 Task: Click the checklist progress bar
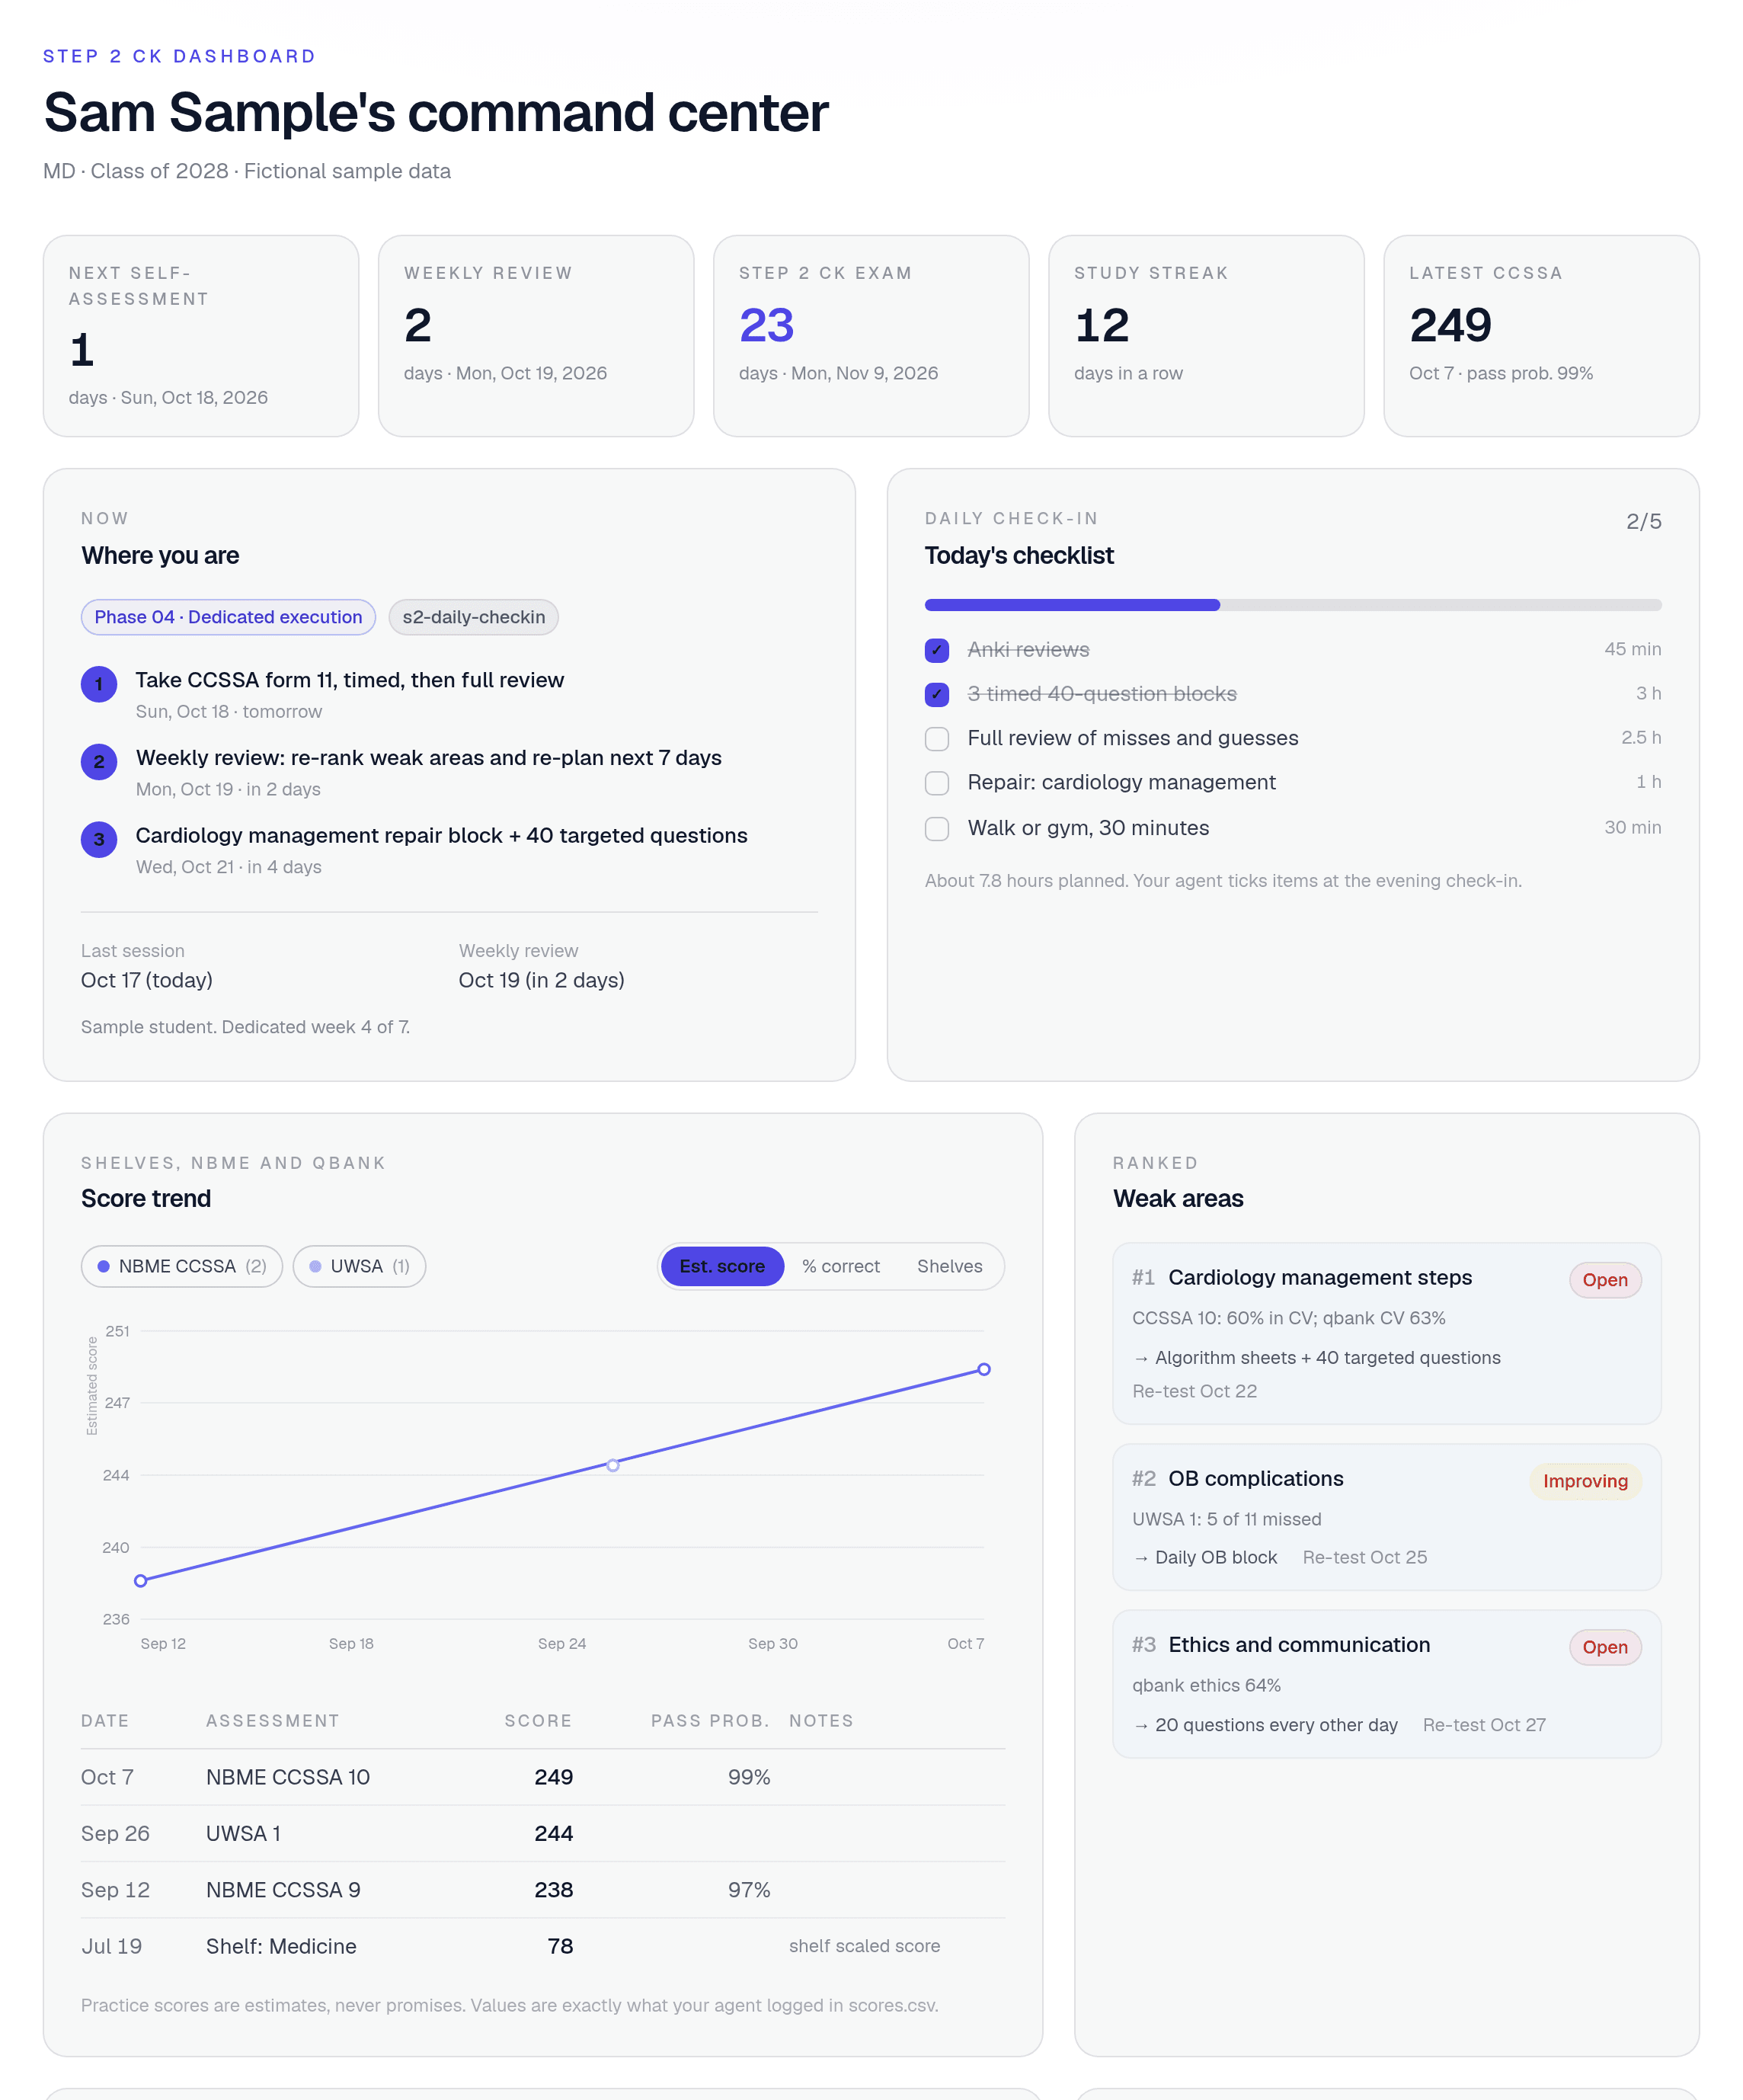point(1293,605)
